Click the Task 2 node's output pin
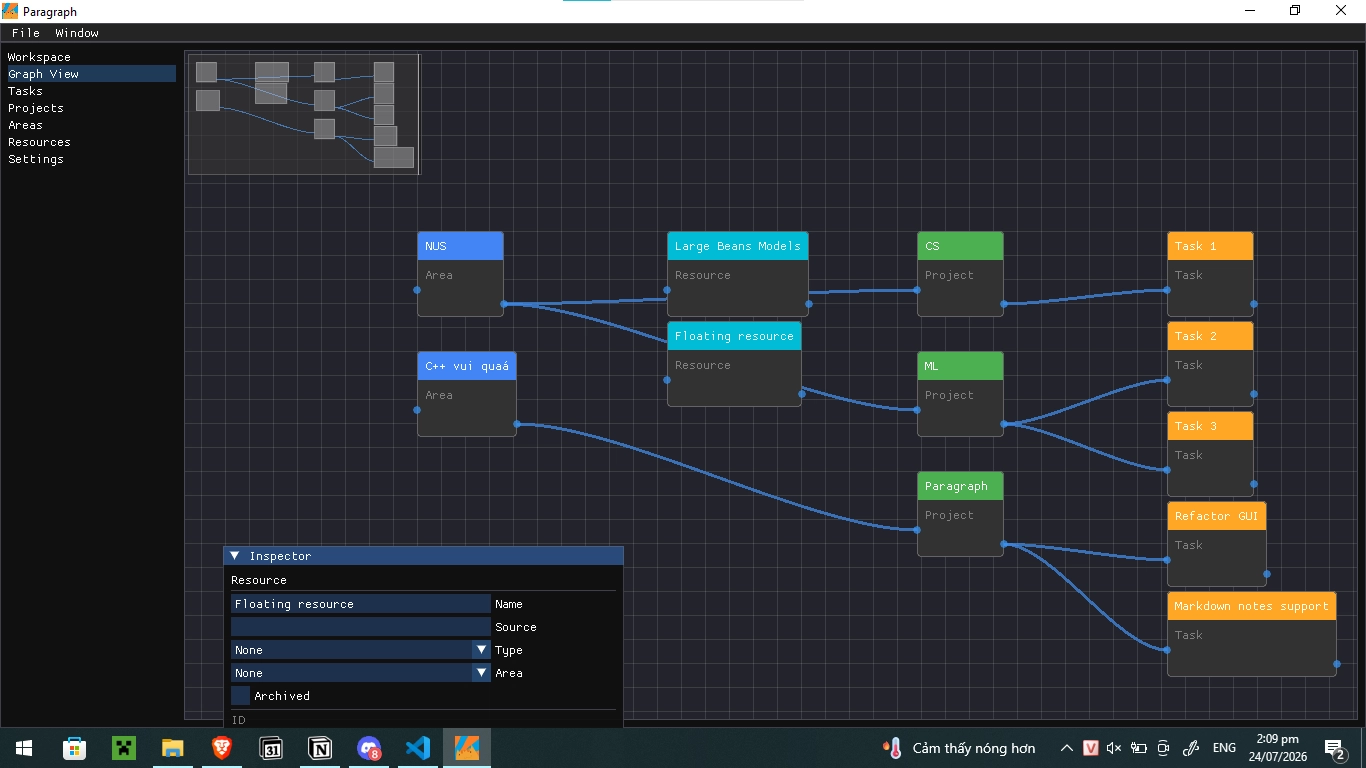 point(1253,394)
